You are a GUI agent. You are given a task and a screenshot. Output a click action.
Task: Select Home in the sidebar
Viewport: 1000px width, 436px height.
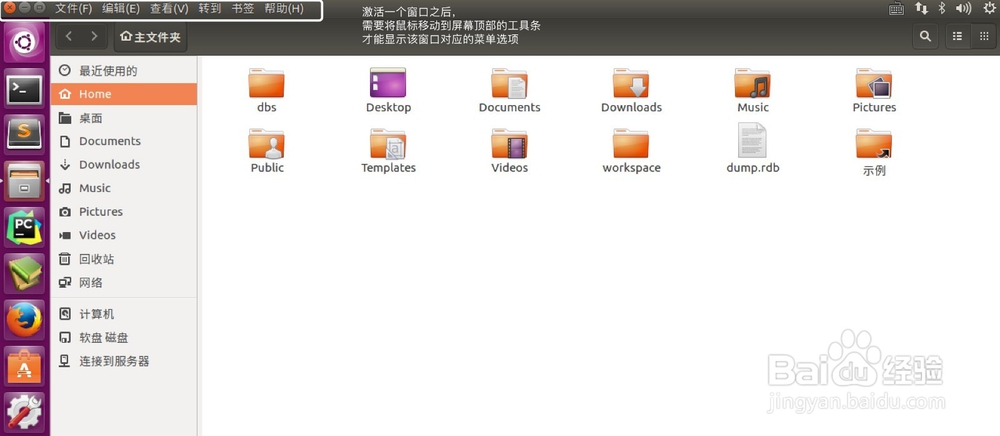pyautogui.click(x=124, y=94)
